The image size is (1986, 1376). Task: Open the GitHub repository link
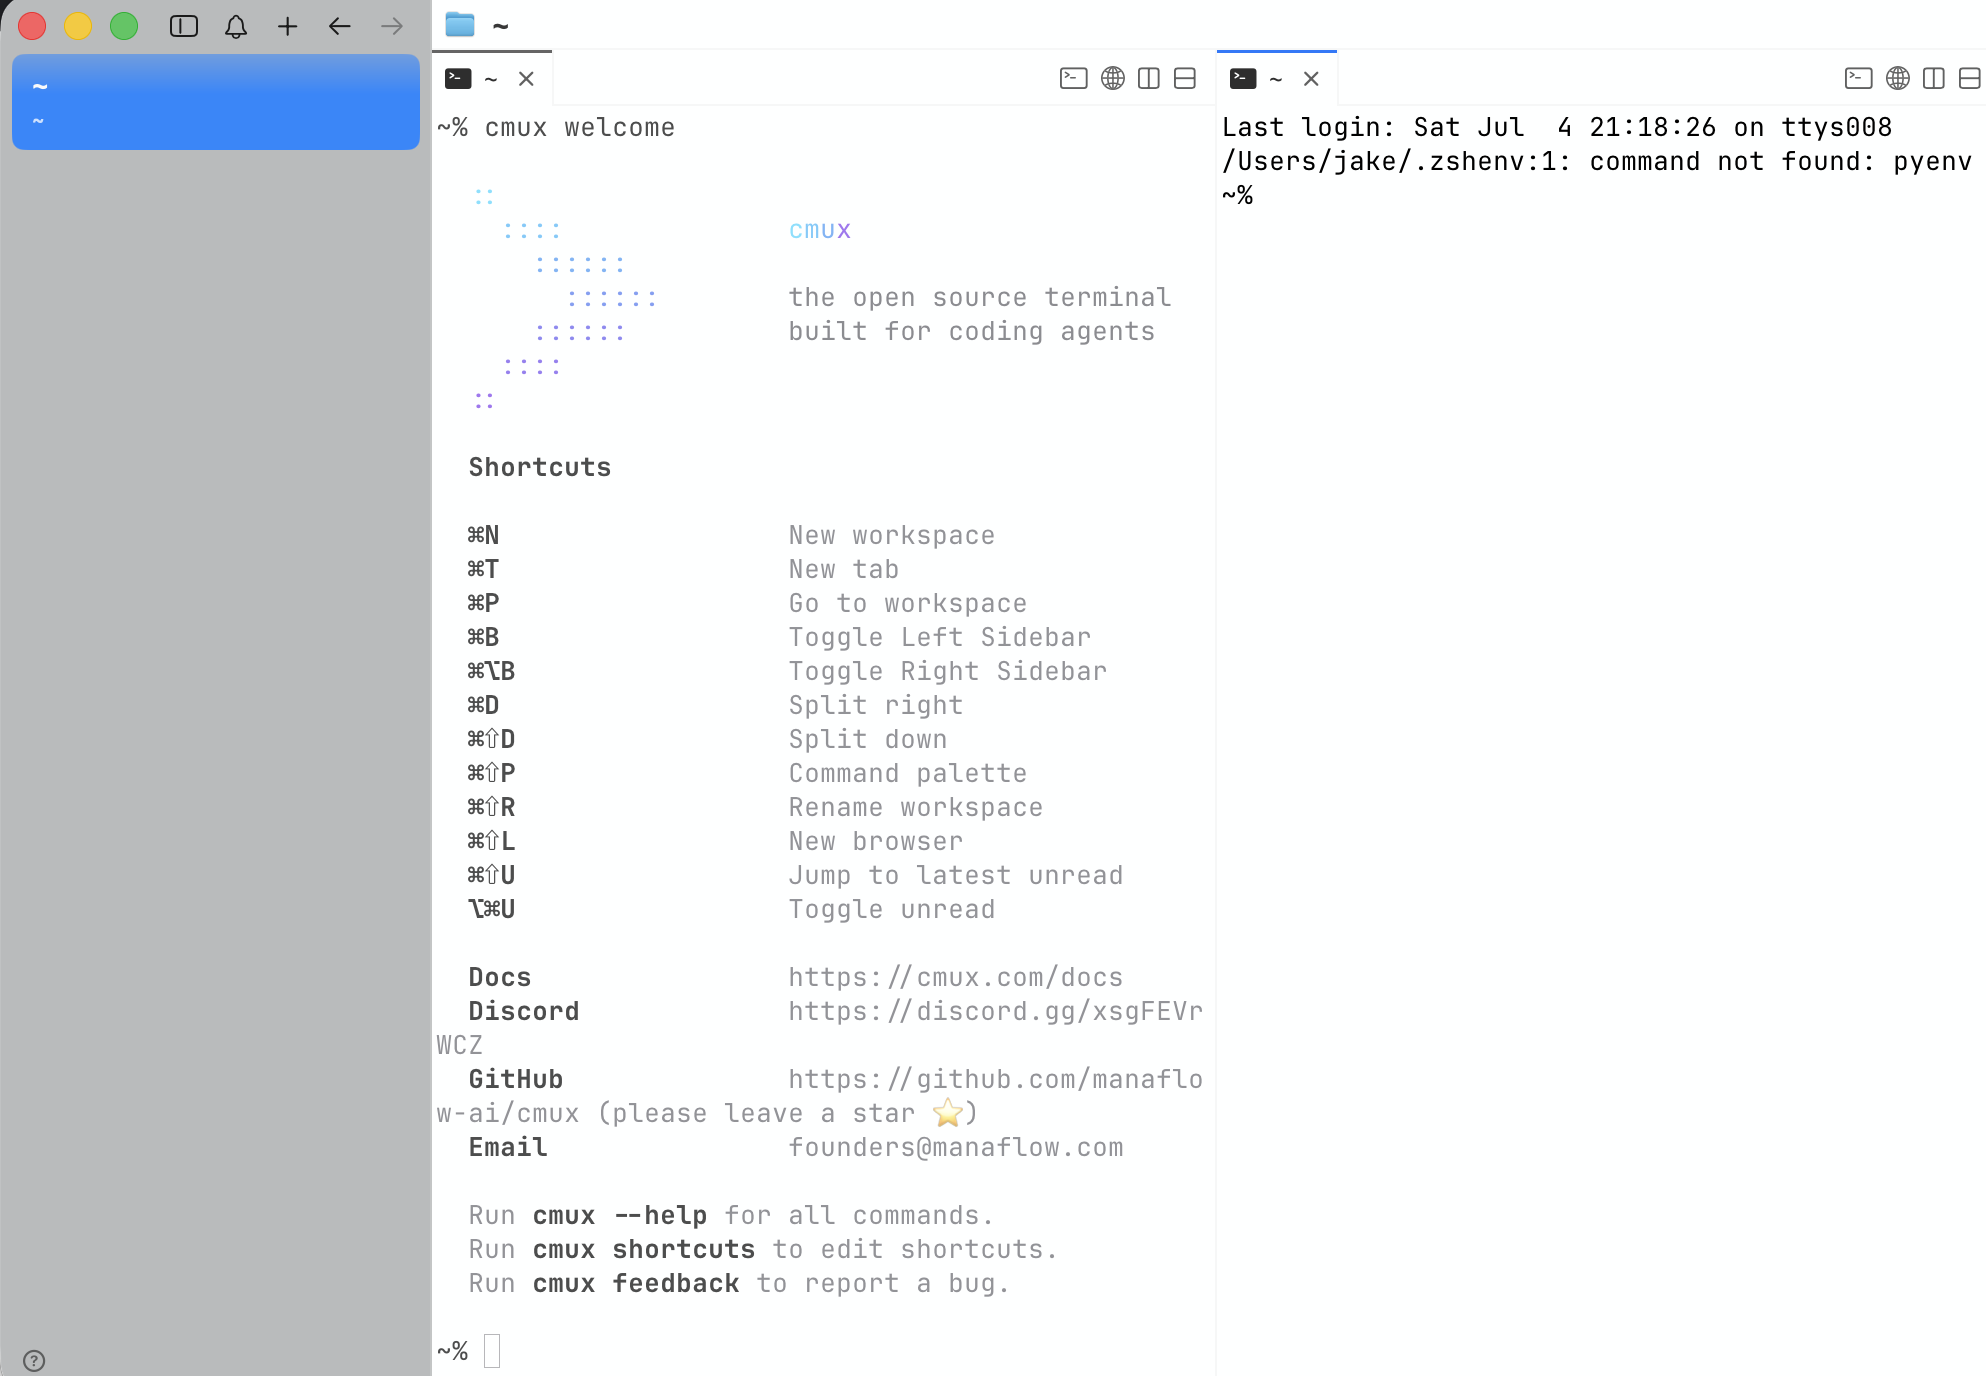coord(996,1079)
